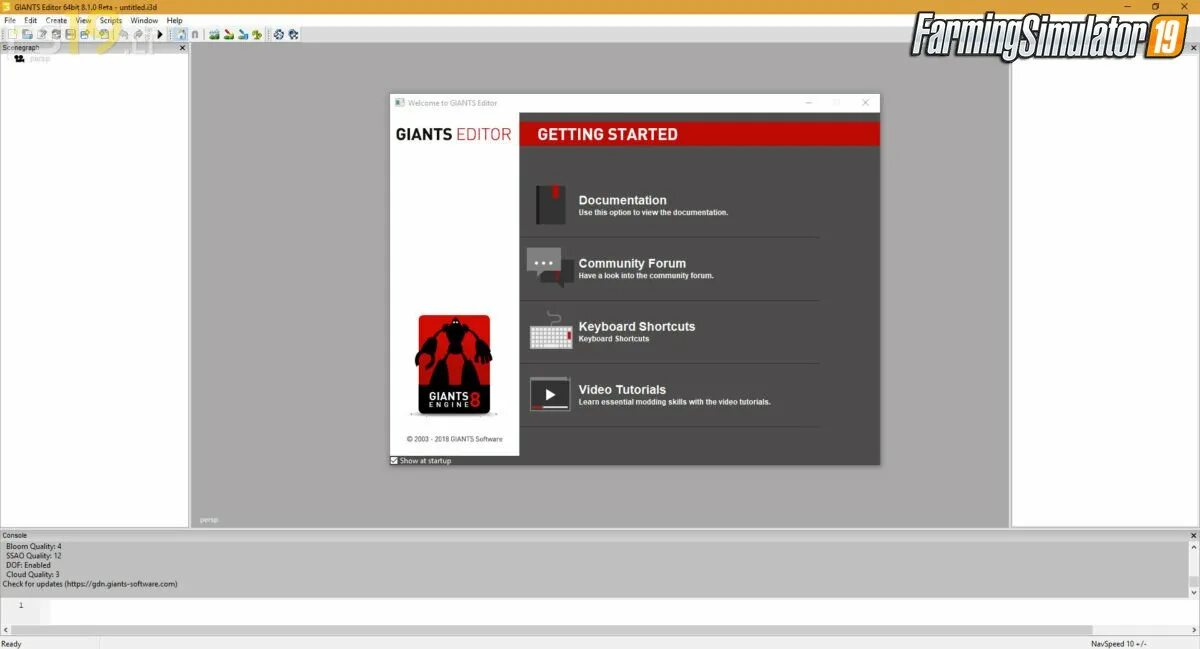Click the Redo arrow toolbar icon
This screenshot has width=1200, height=649.
(138, 34)
